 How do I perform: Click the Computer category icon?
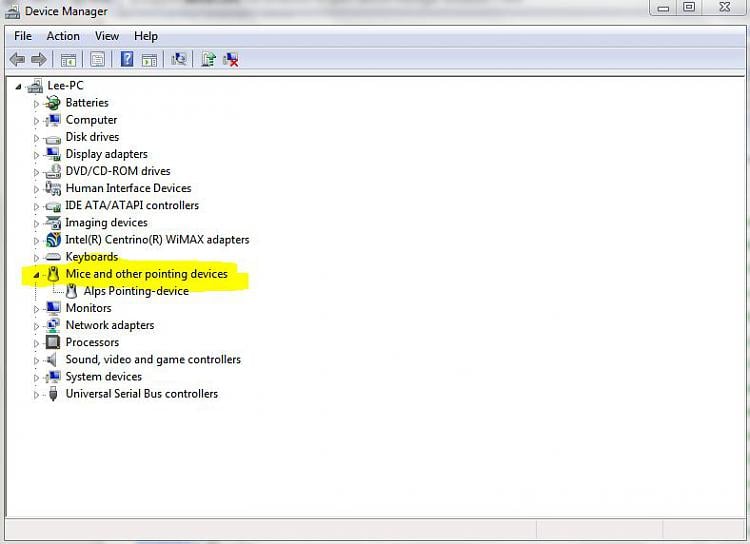53,120
